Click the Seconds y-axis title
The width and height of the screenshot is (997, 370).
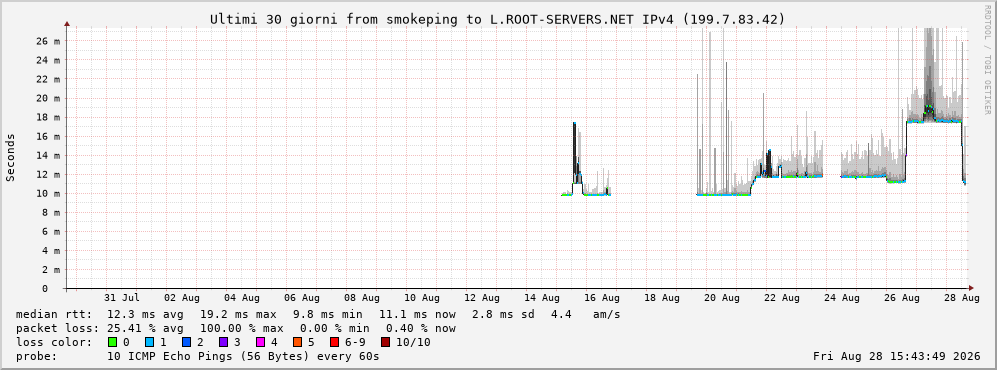click(x=11, y=158)
